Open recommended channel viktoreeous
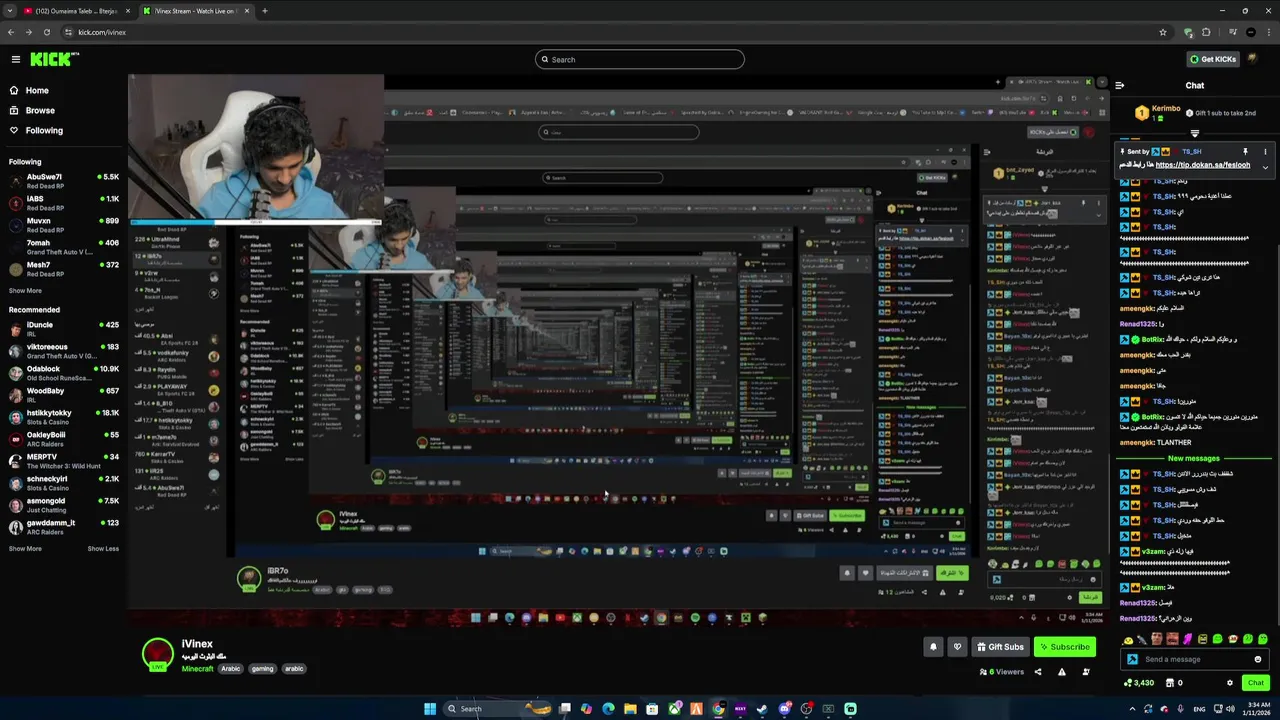1280x720 pixels. (x=64, y=350)
